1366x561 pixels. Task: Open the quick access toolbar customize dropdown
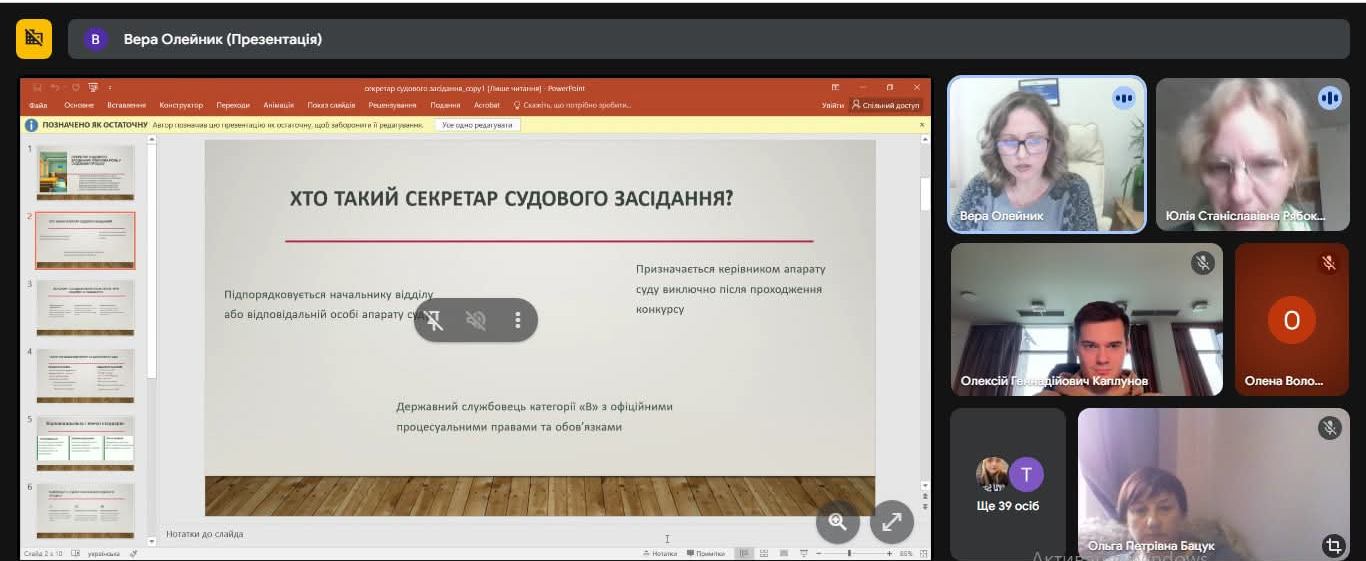pyautogui.click(x=110, y=88)
